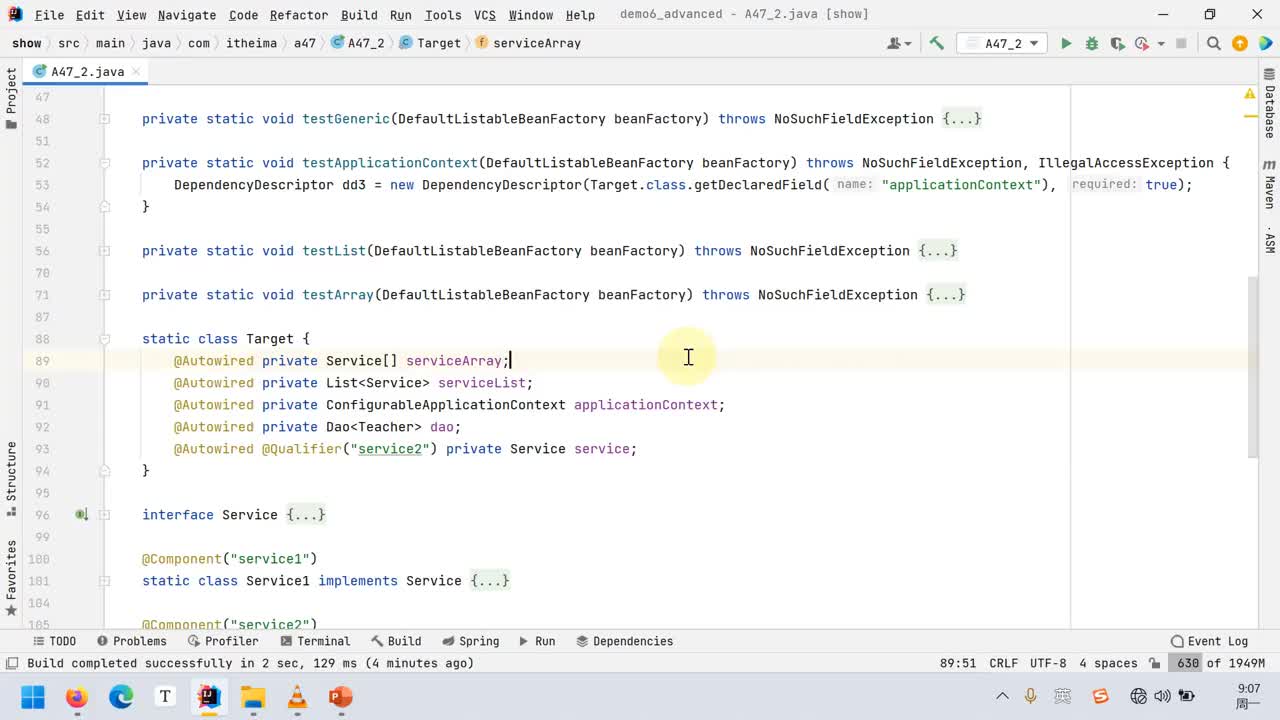The height and width of the screenshot is (720, 1280).
Task: Open File Explorer from the taskbar
Action: click(x=253, y=697)
